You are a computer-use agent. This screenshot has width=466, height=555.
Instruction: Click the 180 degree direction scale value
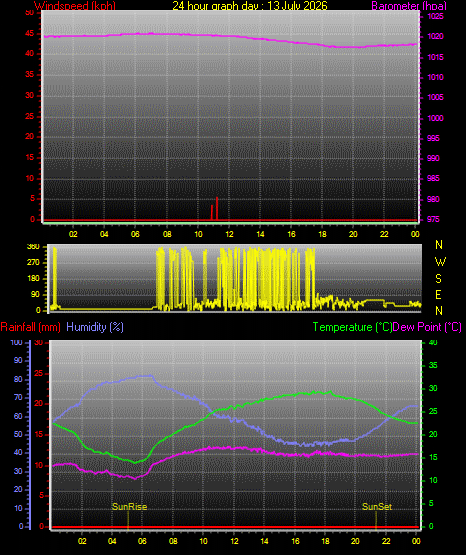(33, 279)
